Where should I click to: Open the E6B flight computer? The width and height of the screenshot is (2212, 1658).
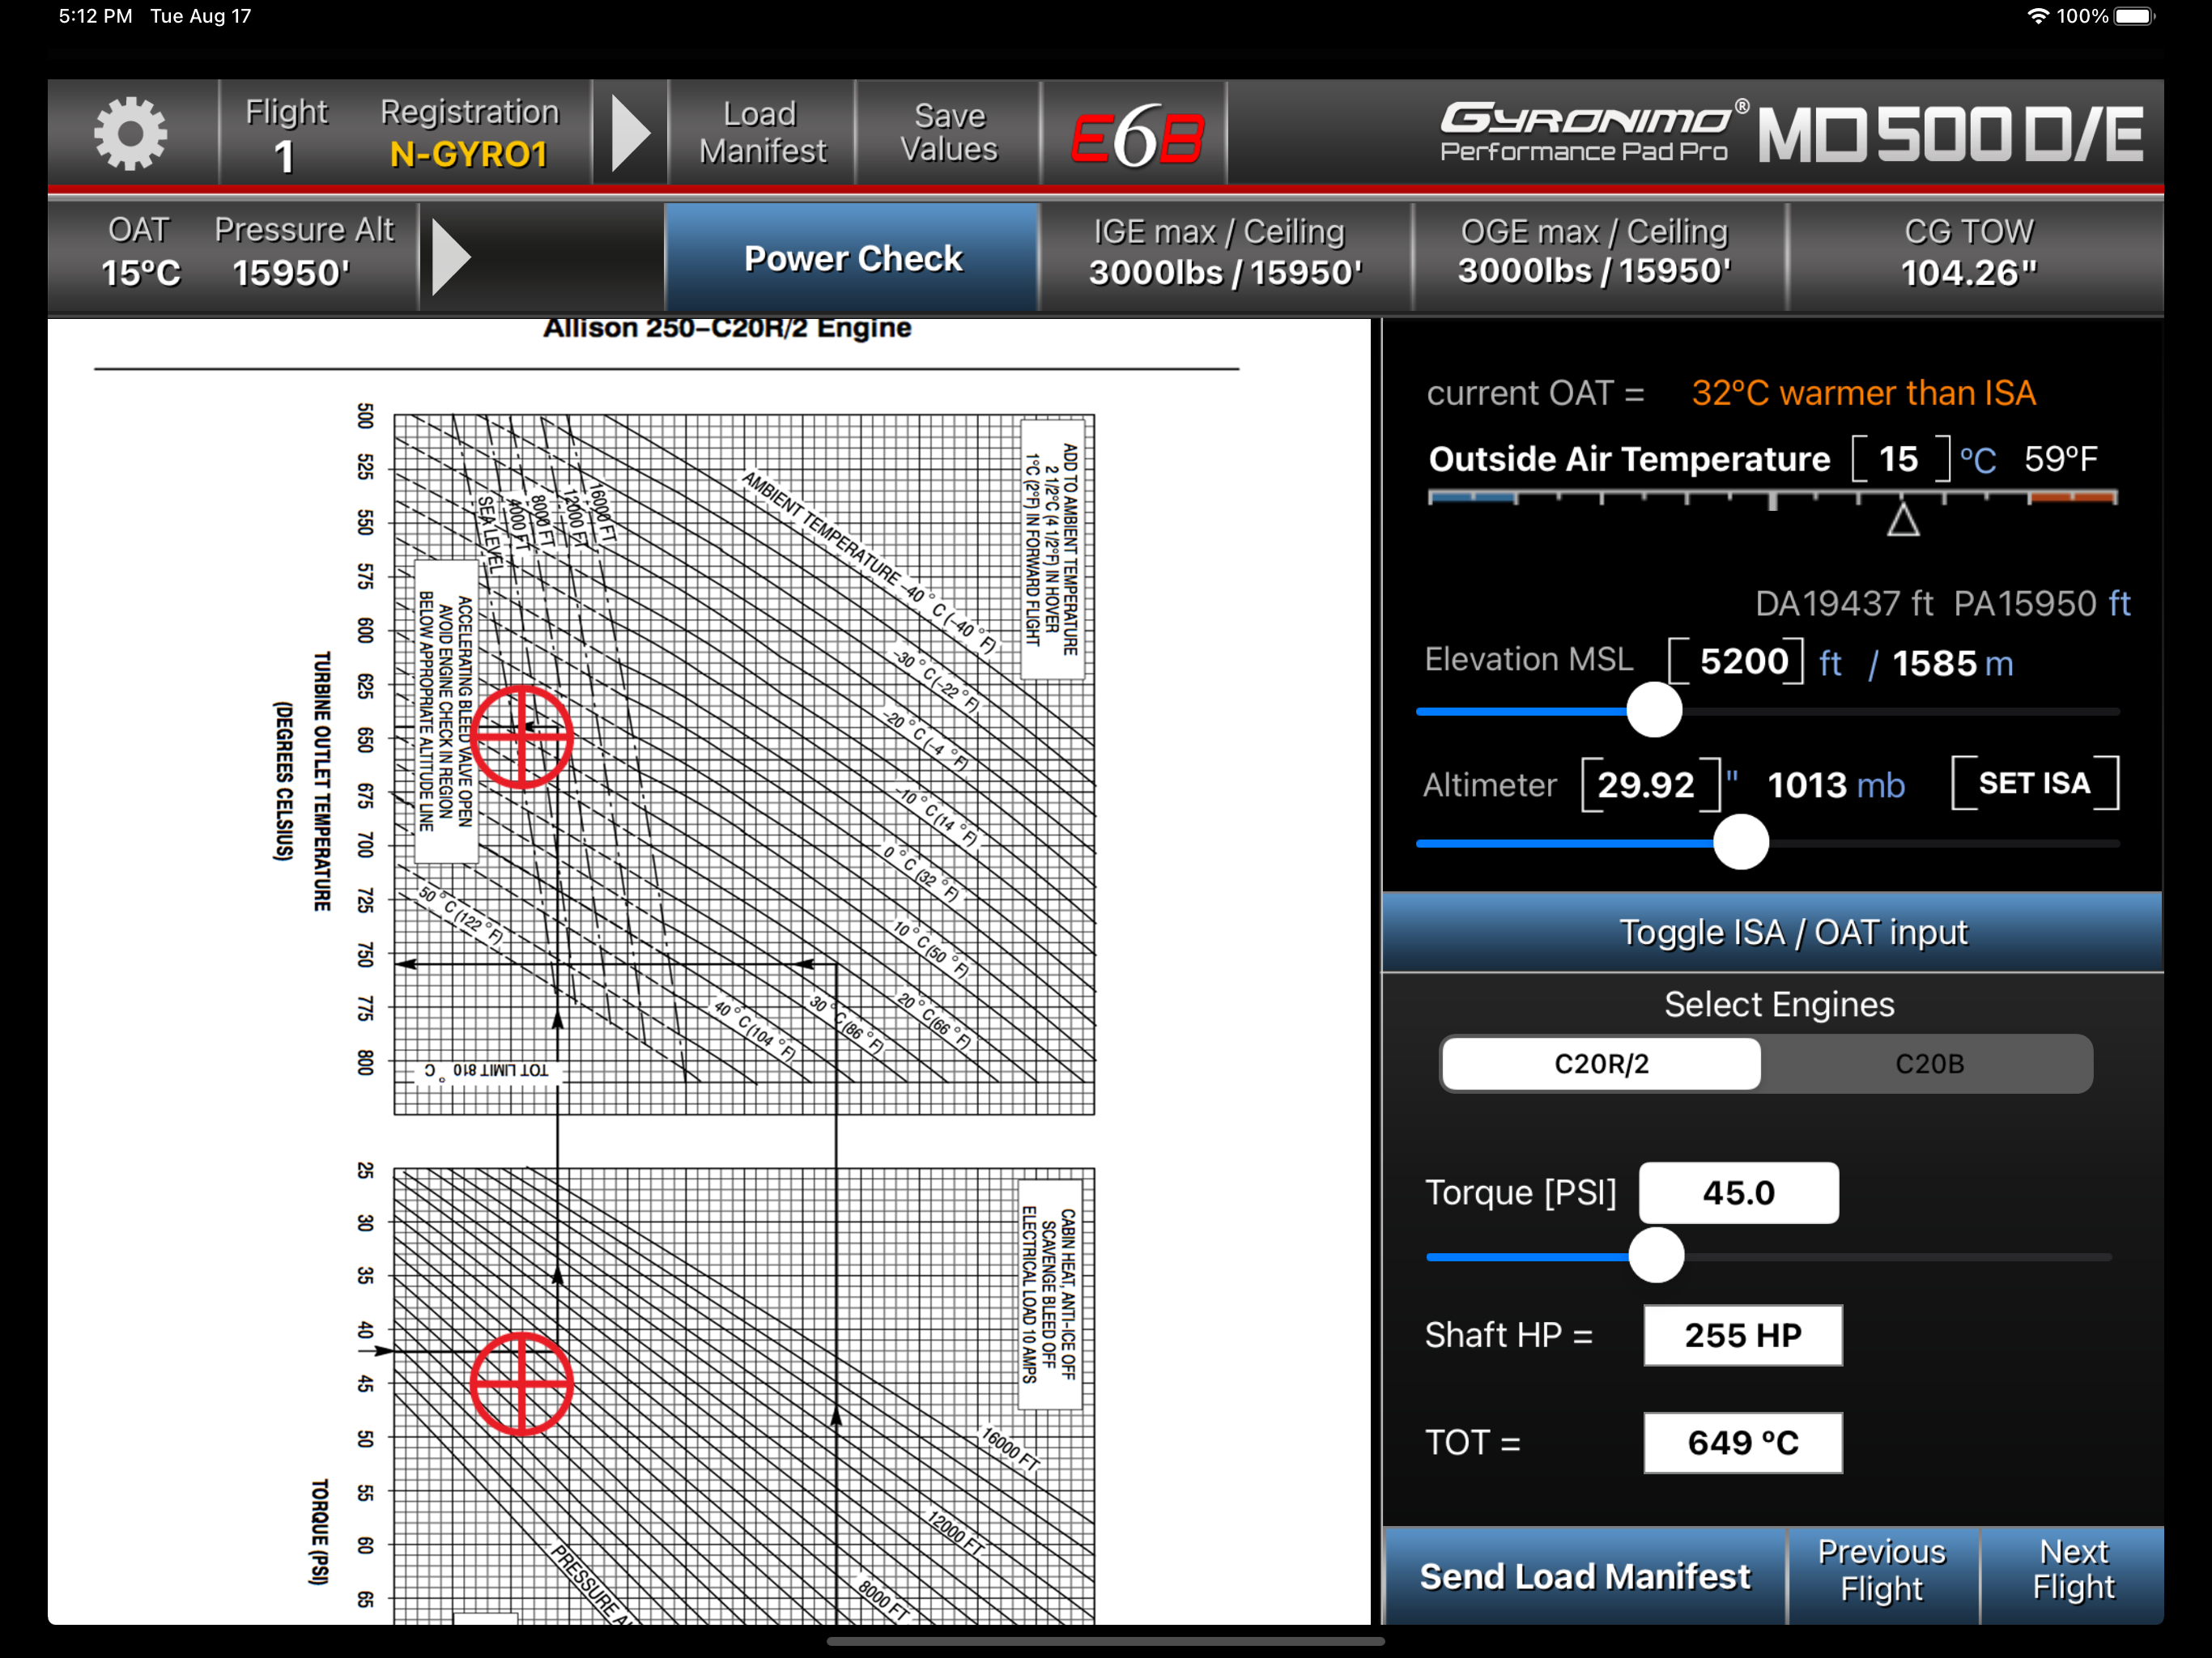[x=1136, y=135]
